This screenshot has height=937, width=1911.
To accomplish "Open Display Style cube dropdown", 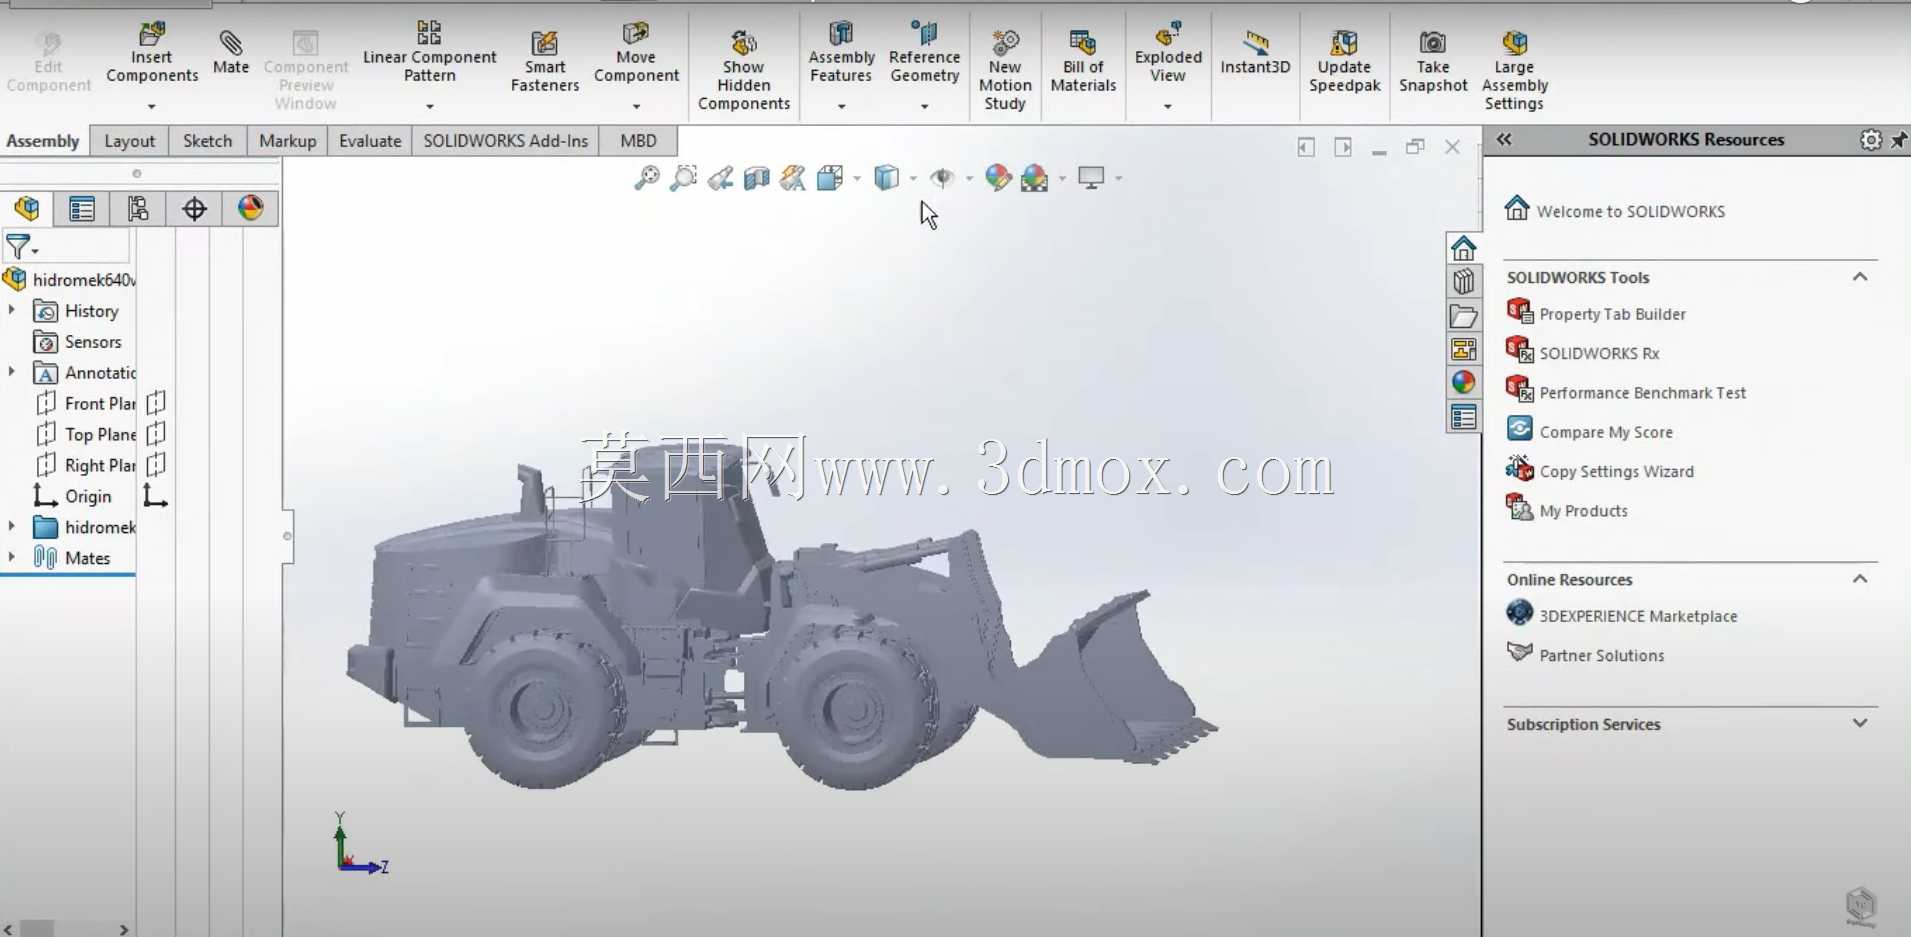I will (913, 179).
